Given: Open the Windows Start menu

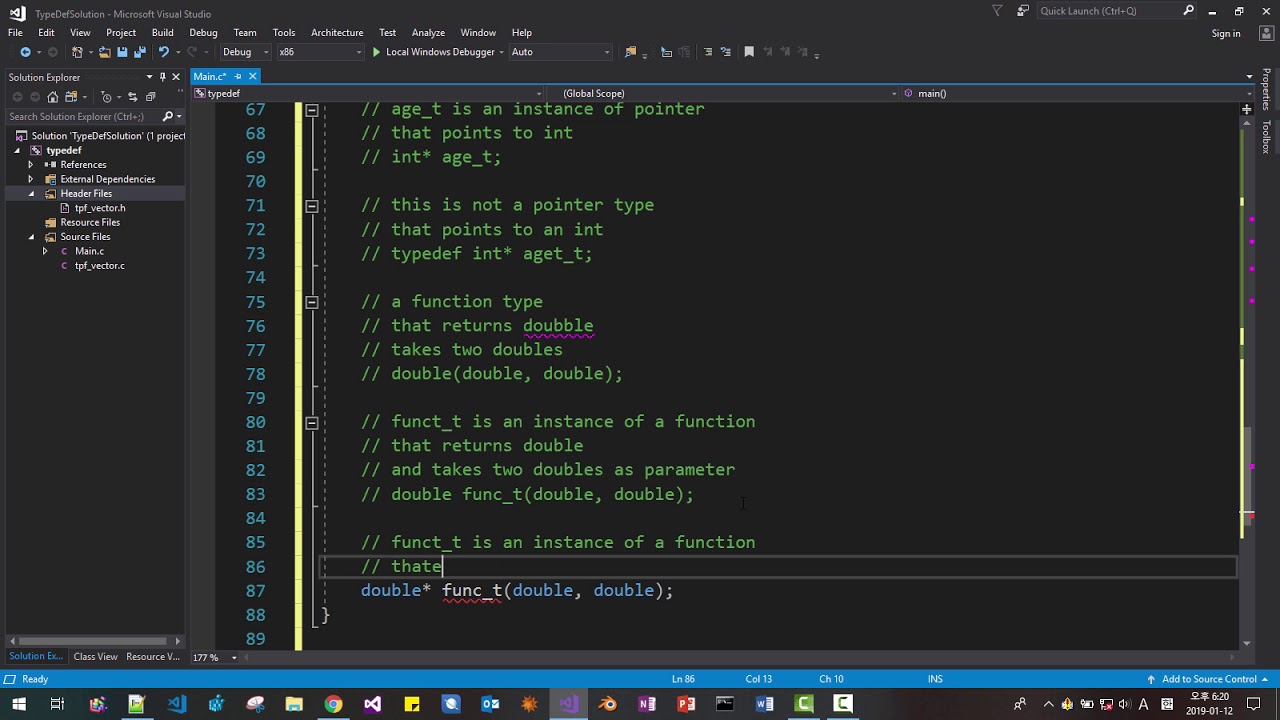Looking at the screenshot, I should 18,704.
